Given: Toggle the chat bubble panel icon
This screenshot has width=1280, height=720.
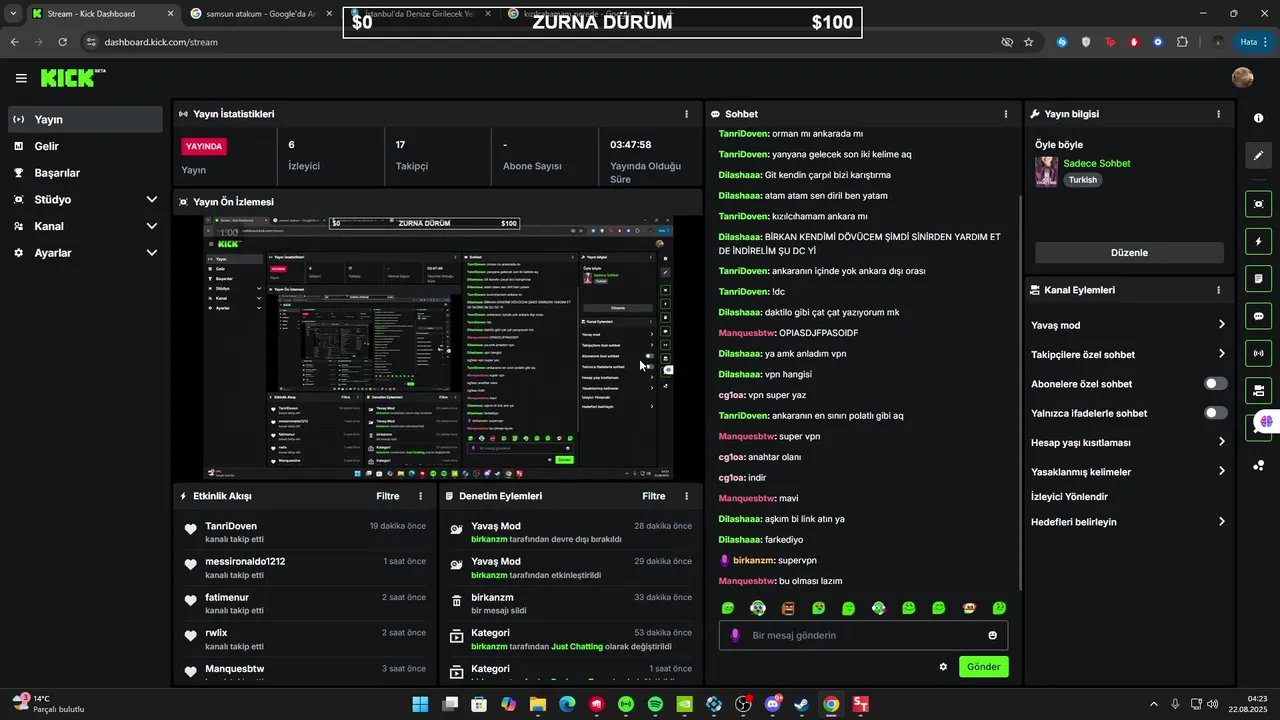Looking at the screenshot, I should (1258, 316).
